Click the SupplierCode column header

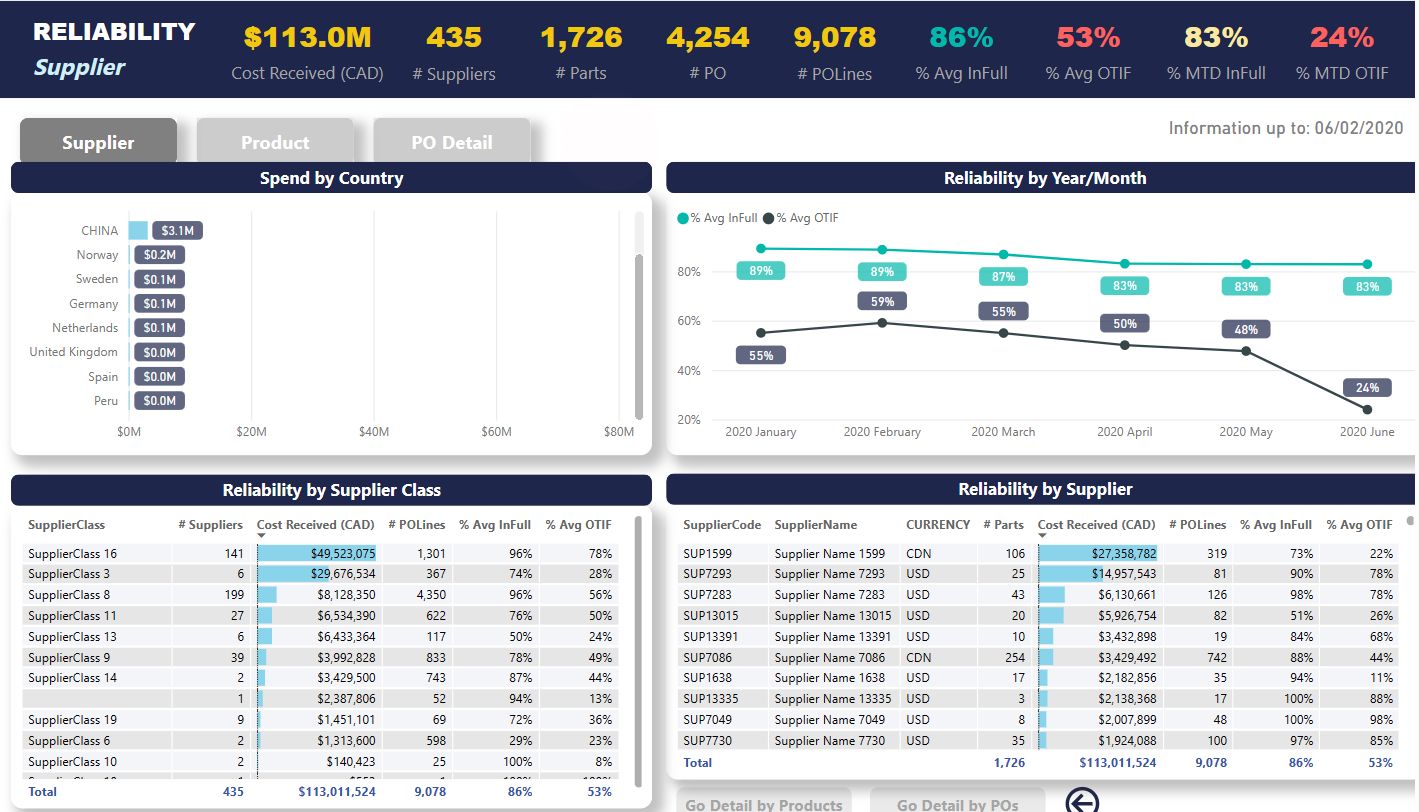(x=722, y=524)
